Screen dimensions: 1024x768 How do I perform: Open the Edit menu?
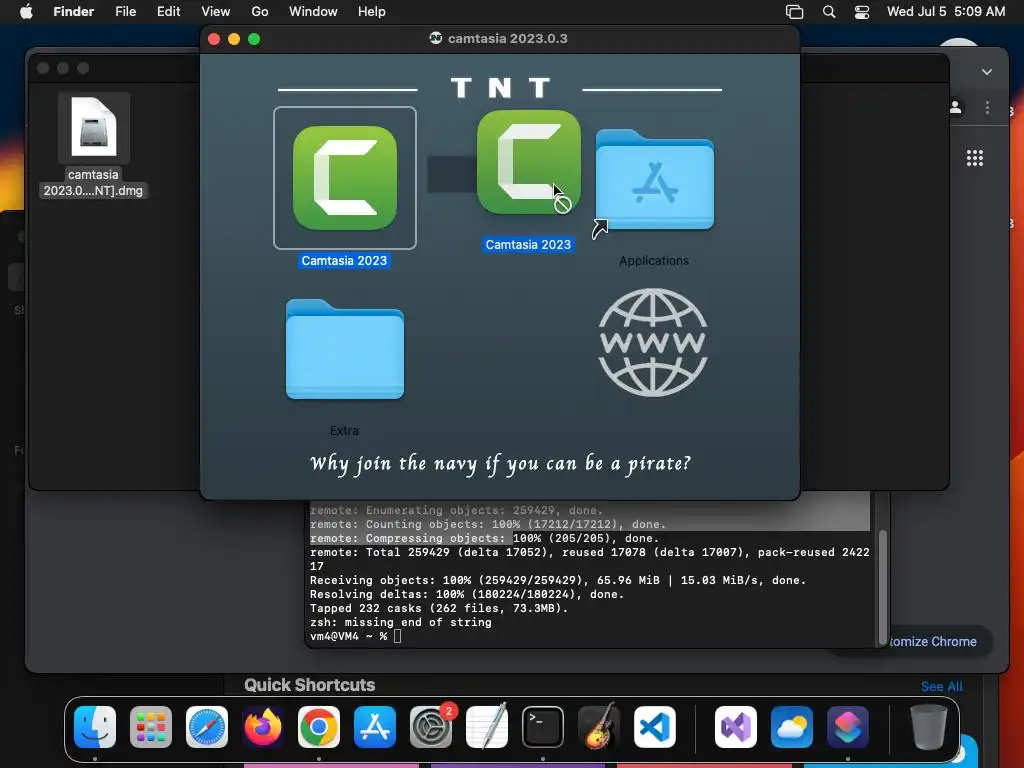pos(168,12)
